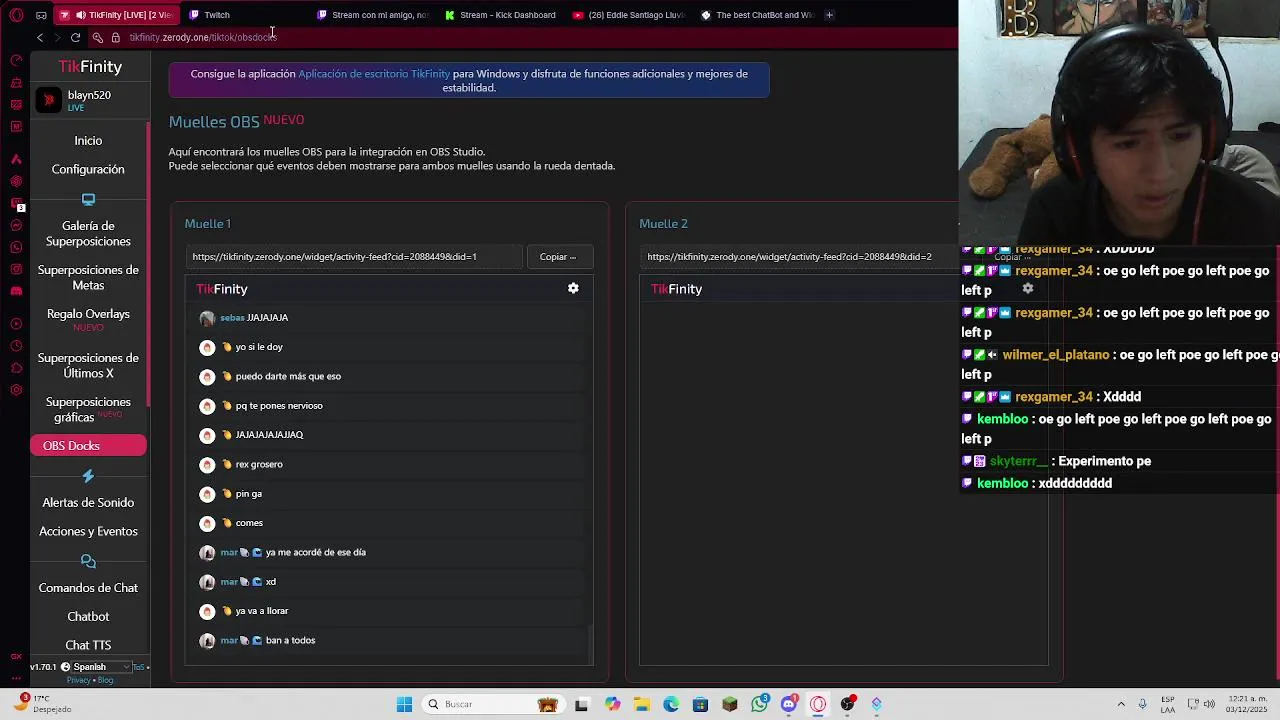Click Muelle 1 widget URL field
Viewport: 1280px width, 720px height.
point(354,257)
